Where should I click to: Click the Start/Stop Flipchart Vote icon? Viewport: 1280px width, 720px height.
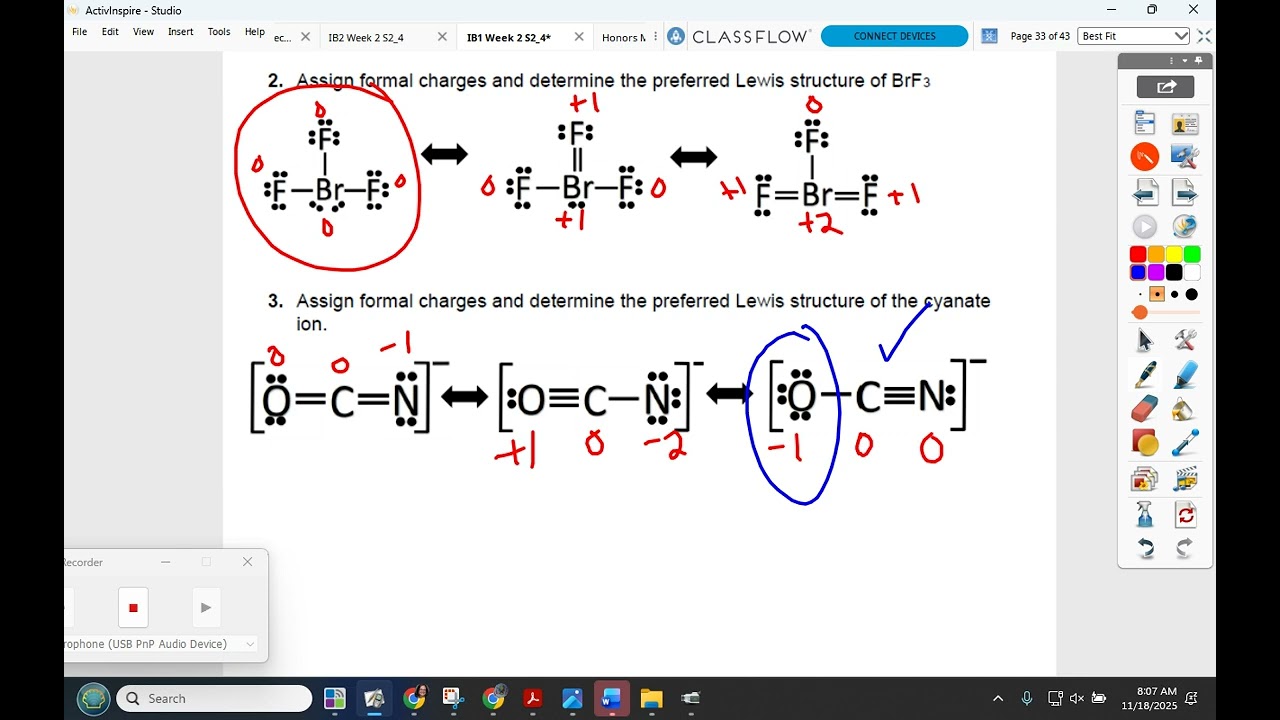point(1145,227)
